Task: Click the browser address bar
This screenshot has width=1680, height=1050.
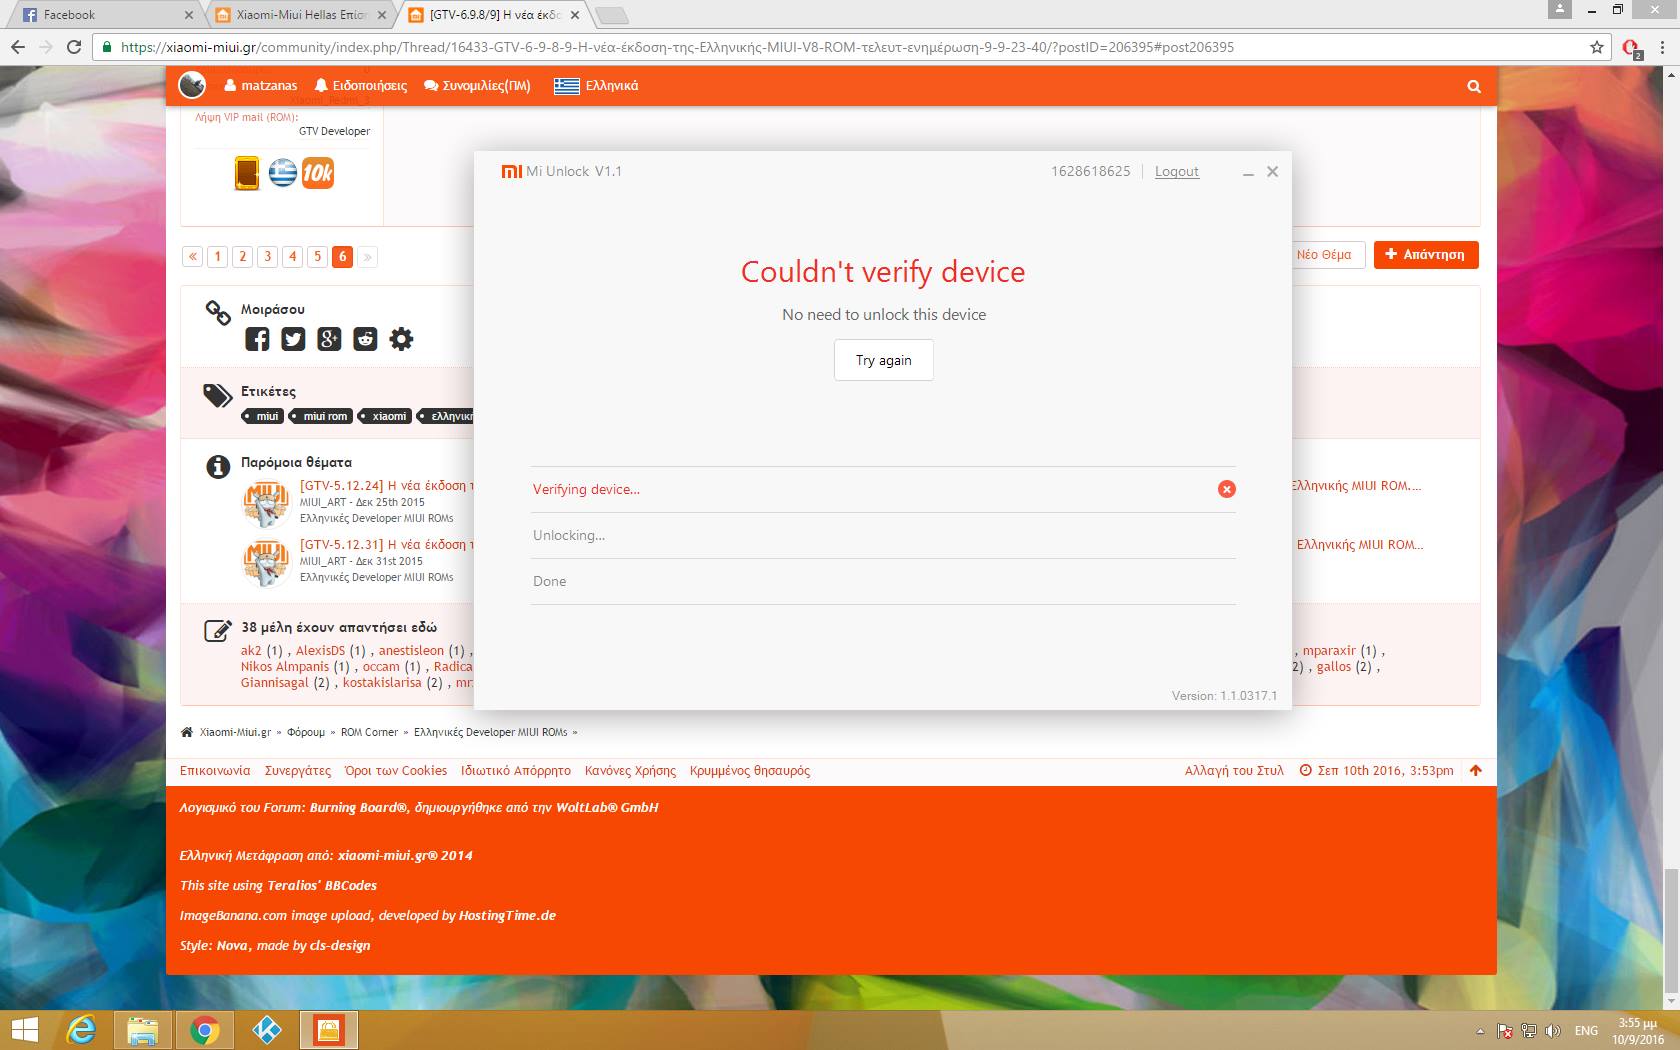Action: [x=800, y=47]
